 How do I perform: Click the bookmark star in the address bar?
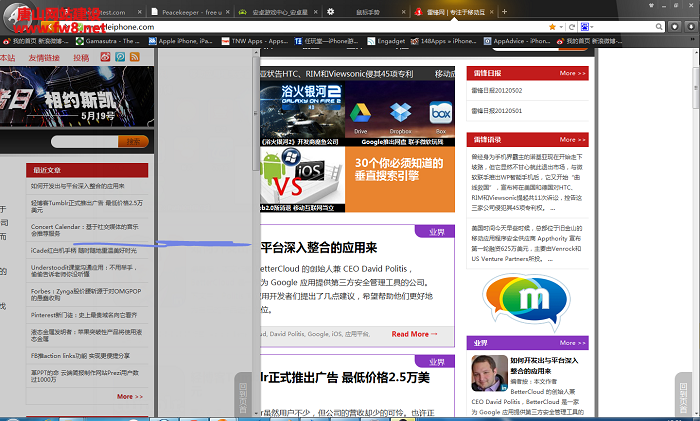552,27
